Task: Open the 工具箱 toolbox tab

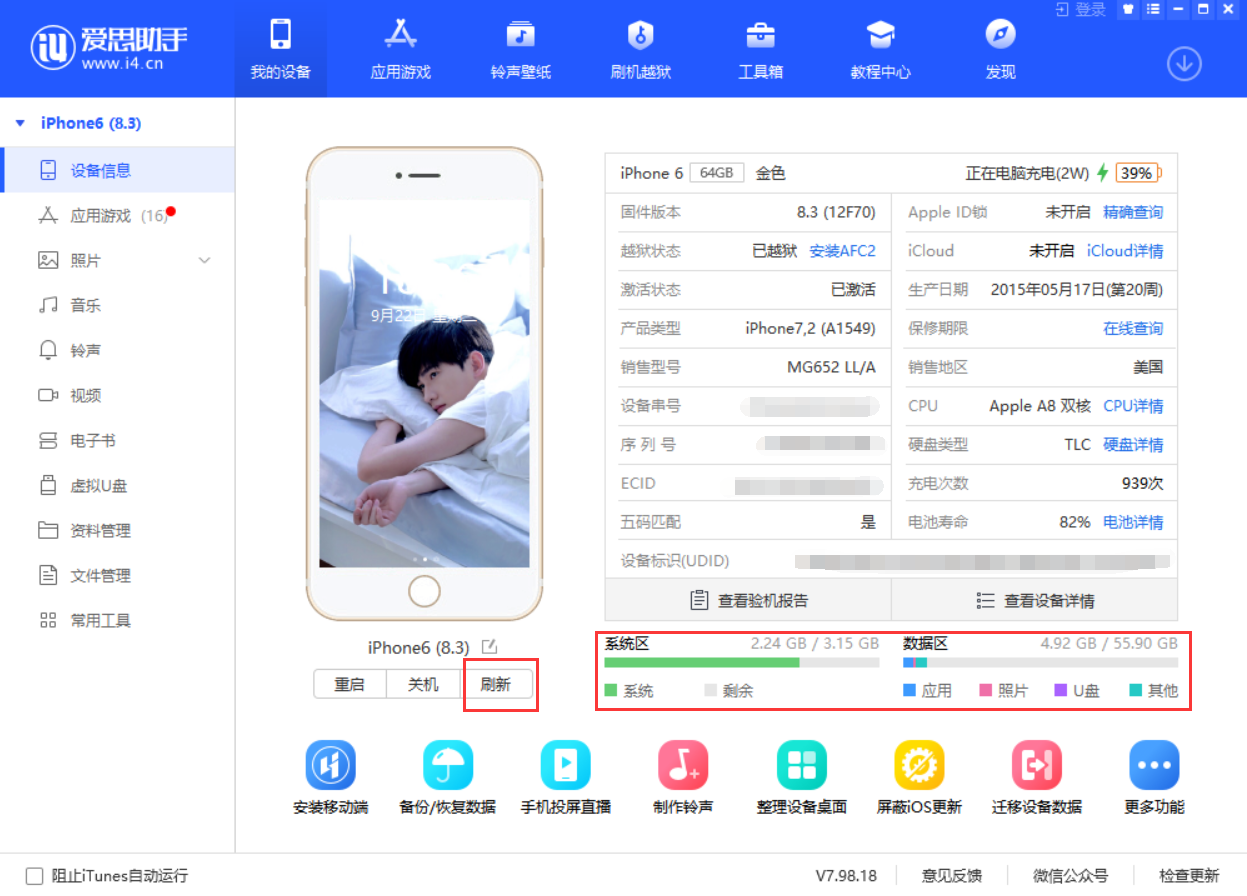Action: point(760,48)
